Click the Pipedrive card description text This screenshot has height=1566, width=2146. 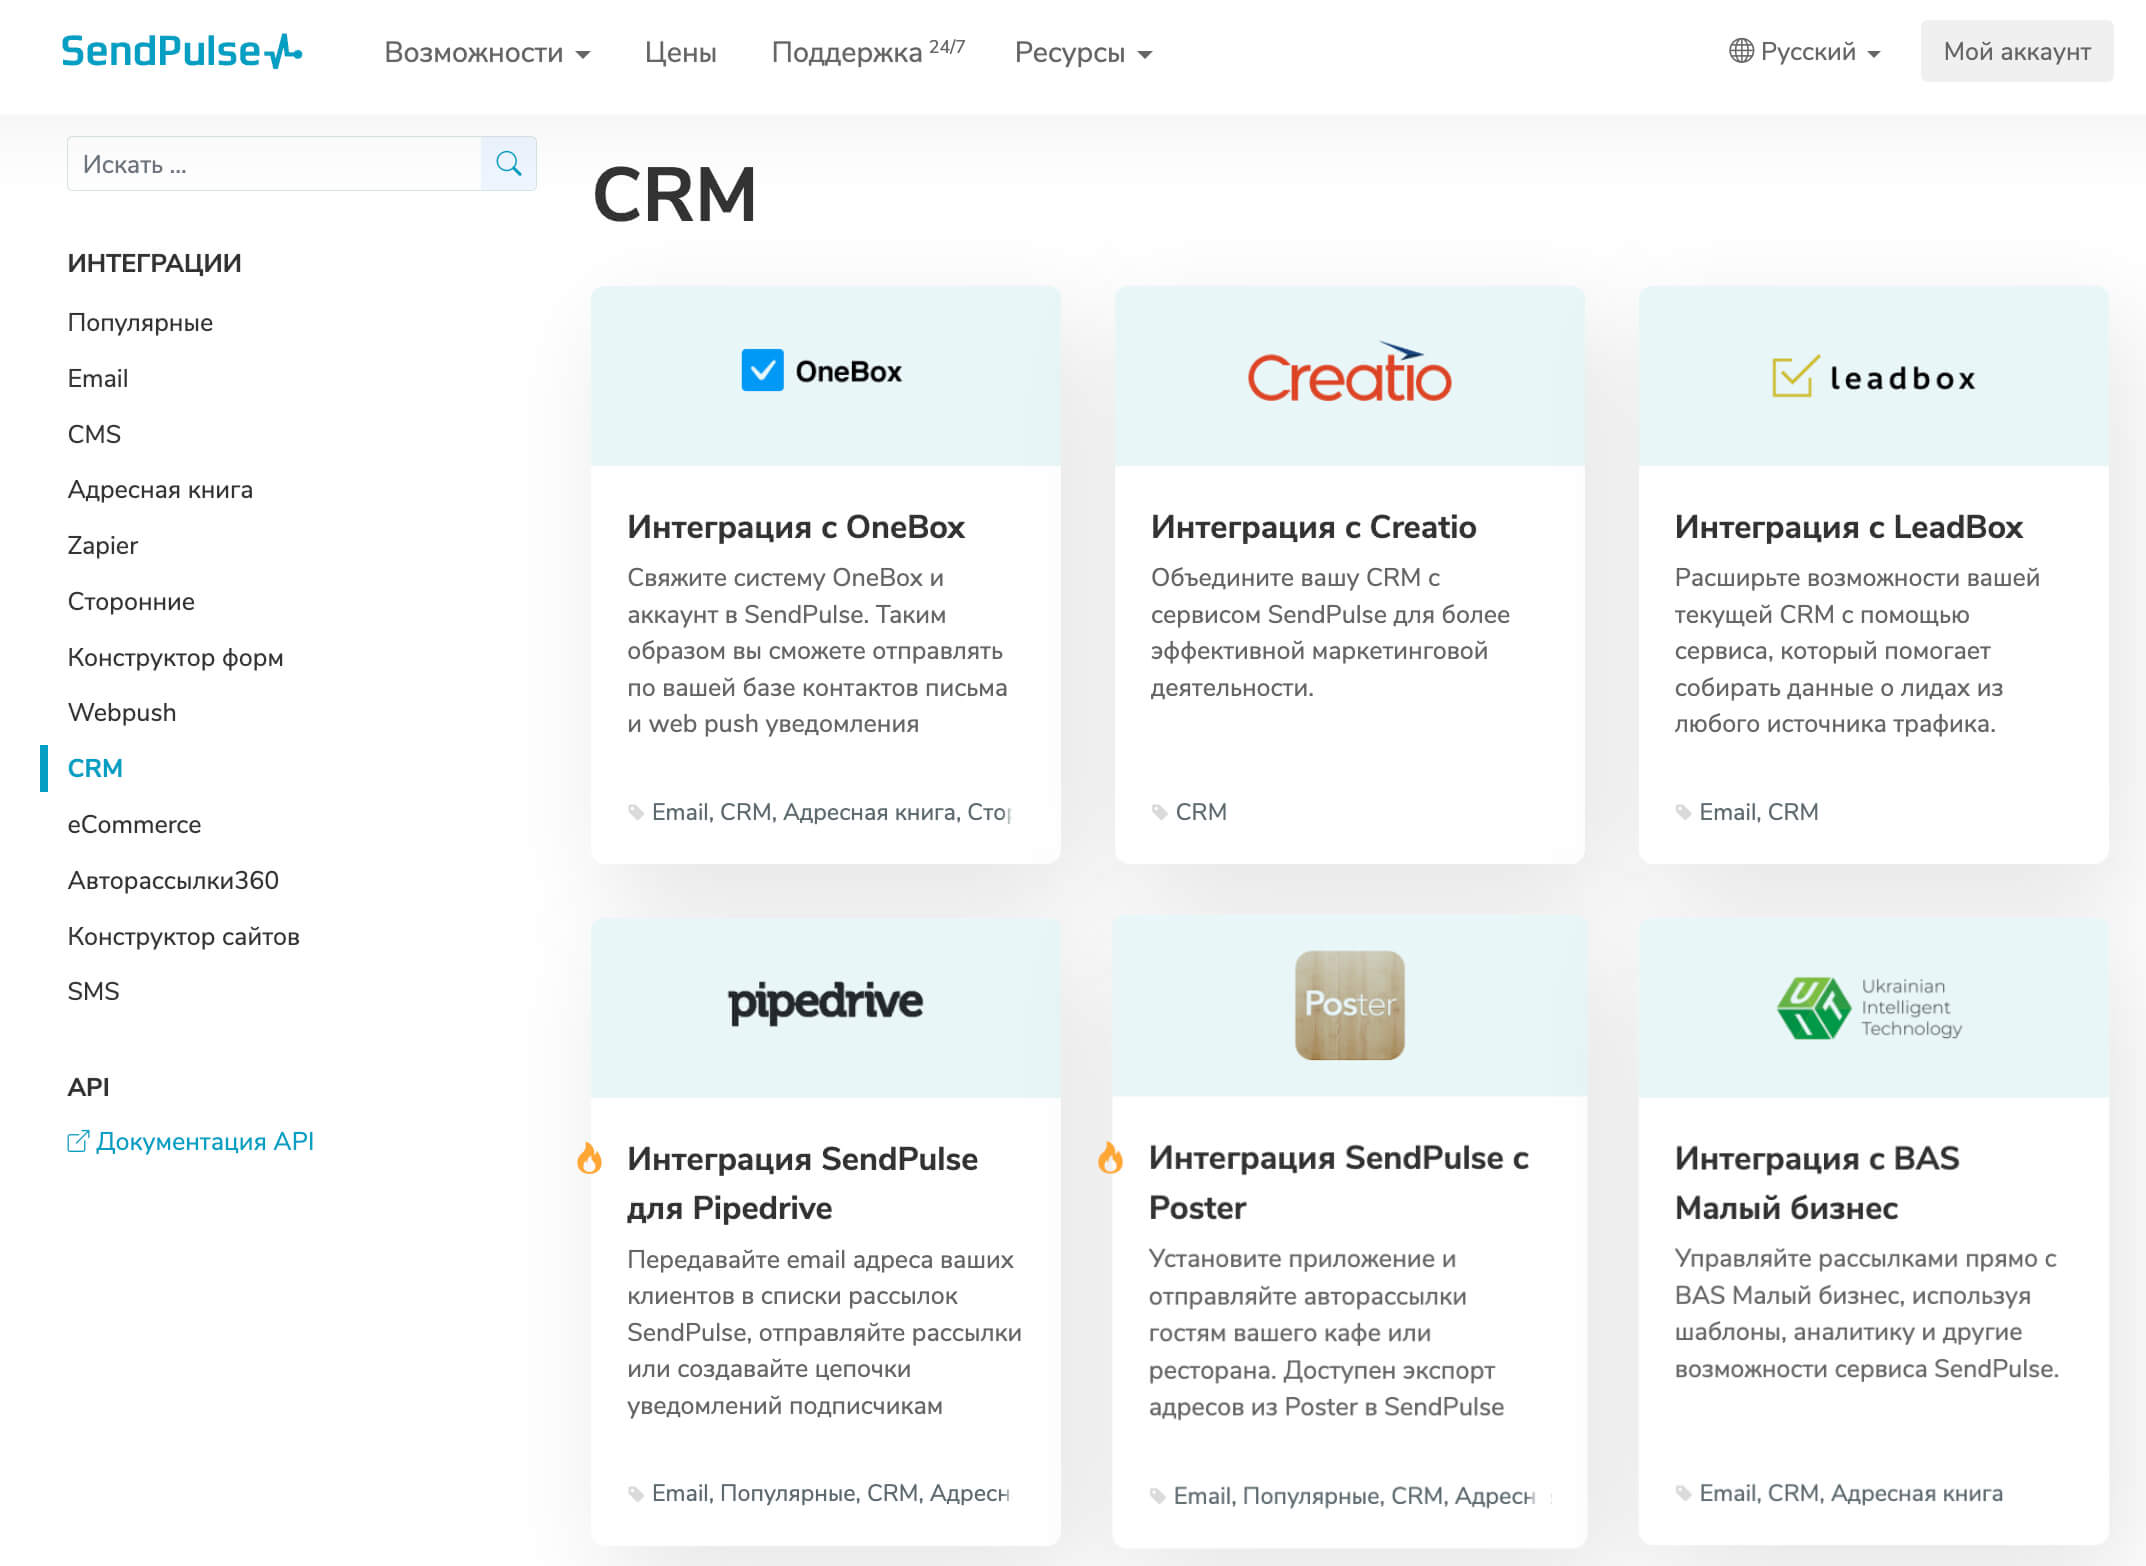[824, 1332]
